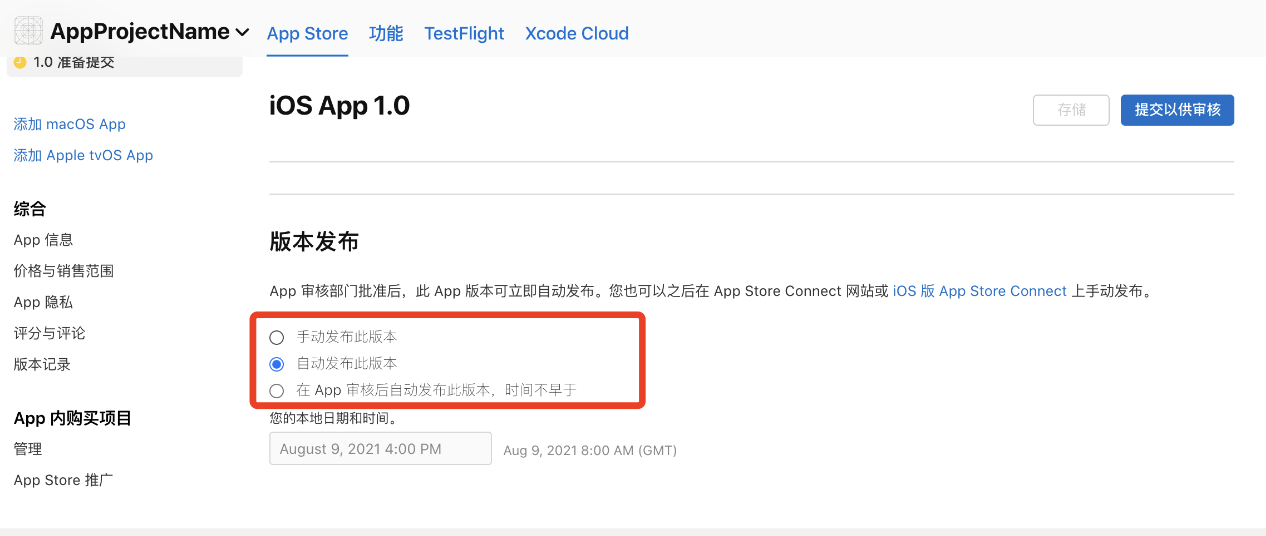
Task: Select the 时间不早于 scheduled release option
Action: pyautogui.click(x=277, y=391)
